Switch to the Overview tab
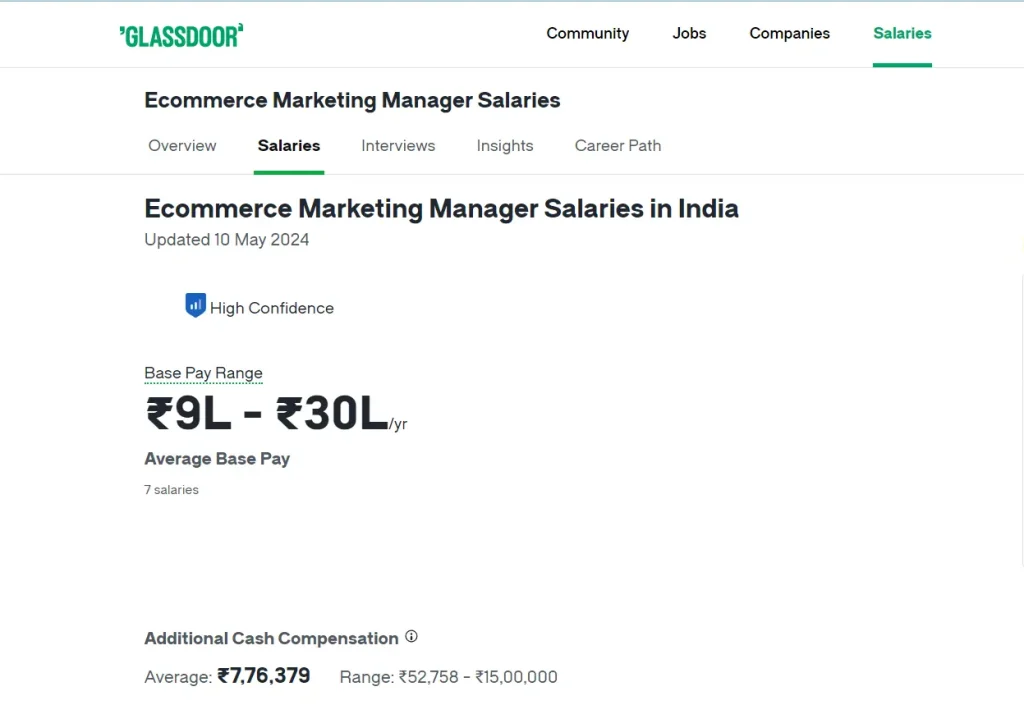 [x=182, y=146]
